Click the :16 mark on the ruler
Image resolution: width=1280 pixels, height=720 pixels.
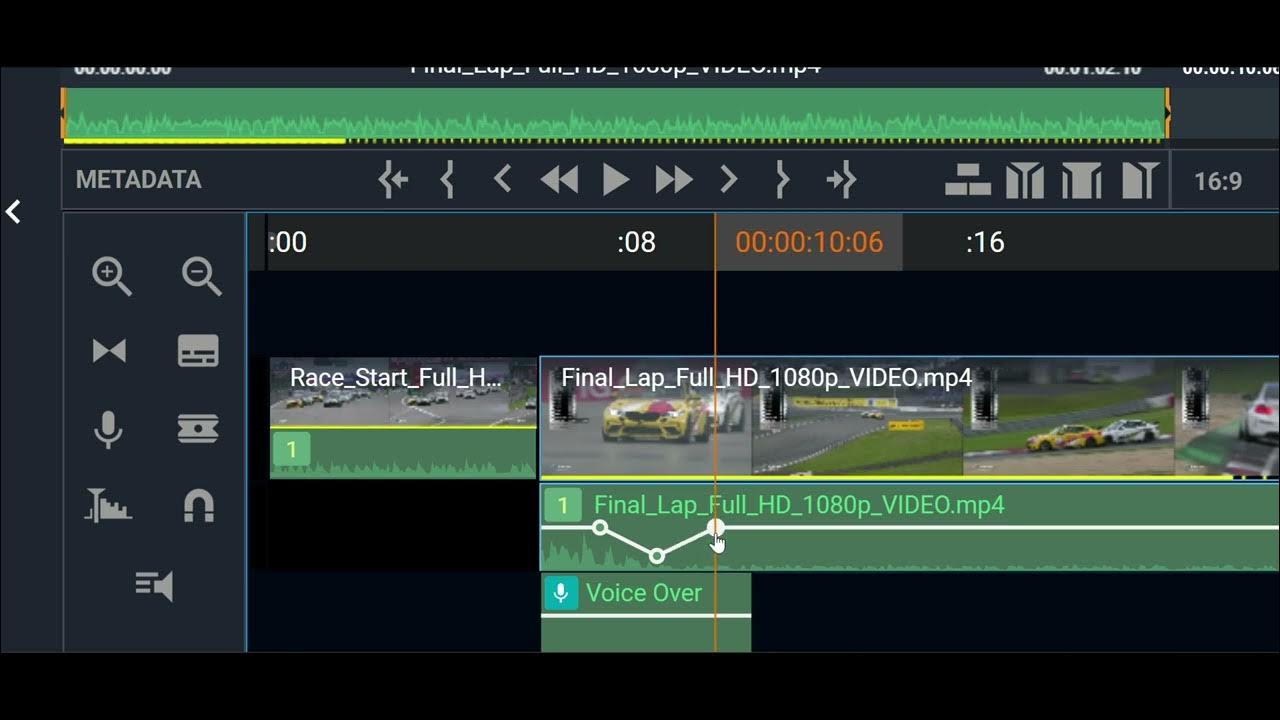click(985, 242)
